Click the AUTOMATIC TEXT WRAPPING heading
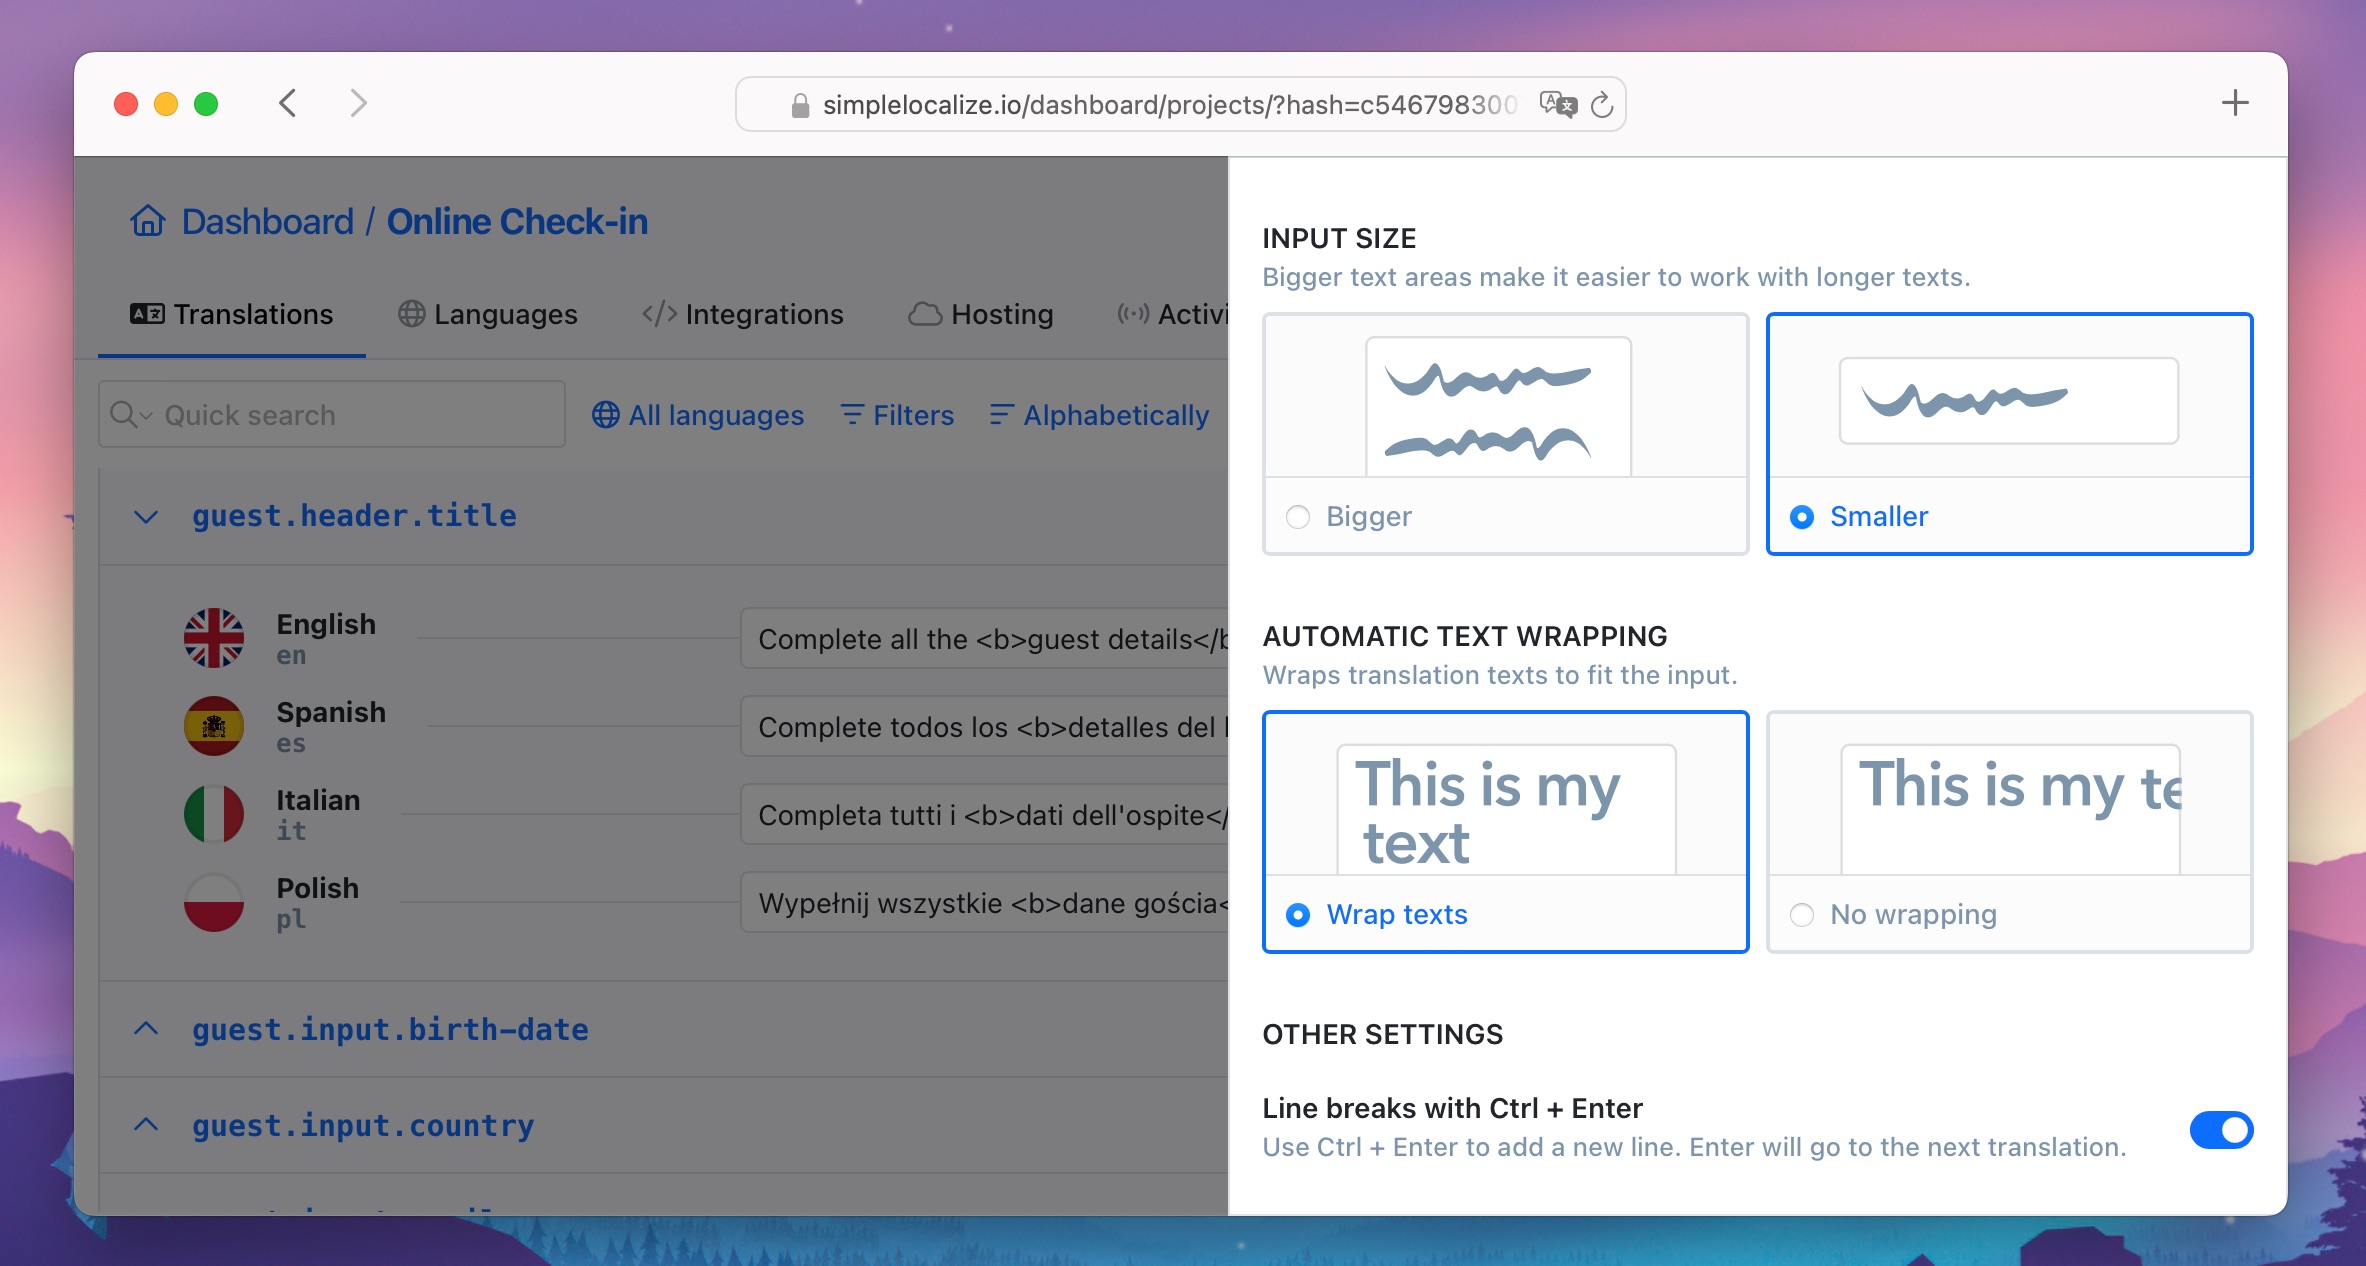This screenshot has height=1266, width=2366. pyautogui.click(x=1465, y=636)
